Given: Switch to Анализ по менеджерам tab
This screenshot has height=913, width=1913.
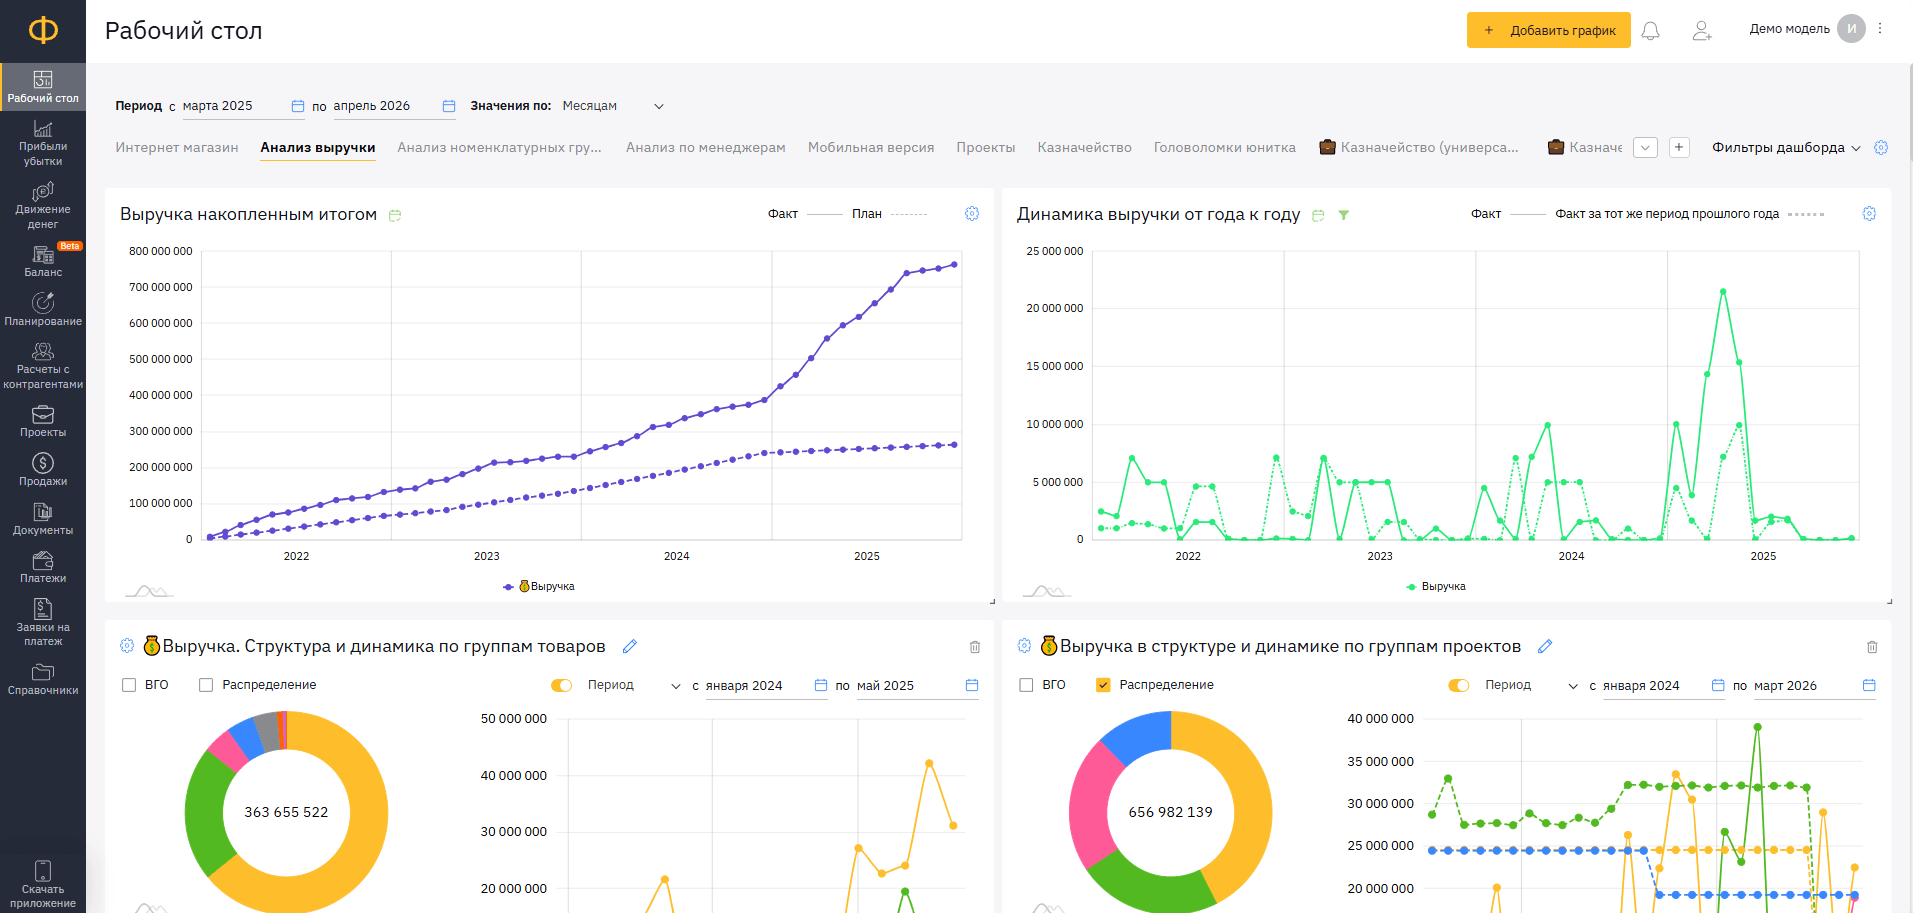Looking at the screenshot, I should pyautogui.click(x=705, y=147).
